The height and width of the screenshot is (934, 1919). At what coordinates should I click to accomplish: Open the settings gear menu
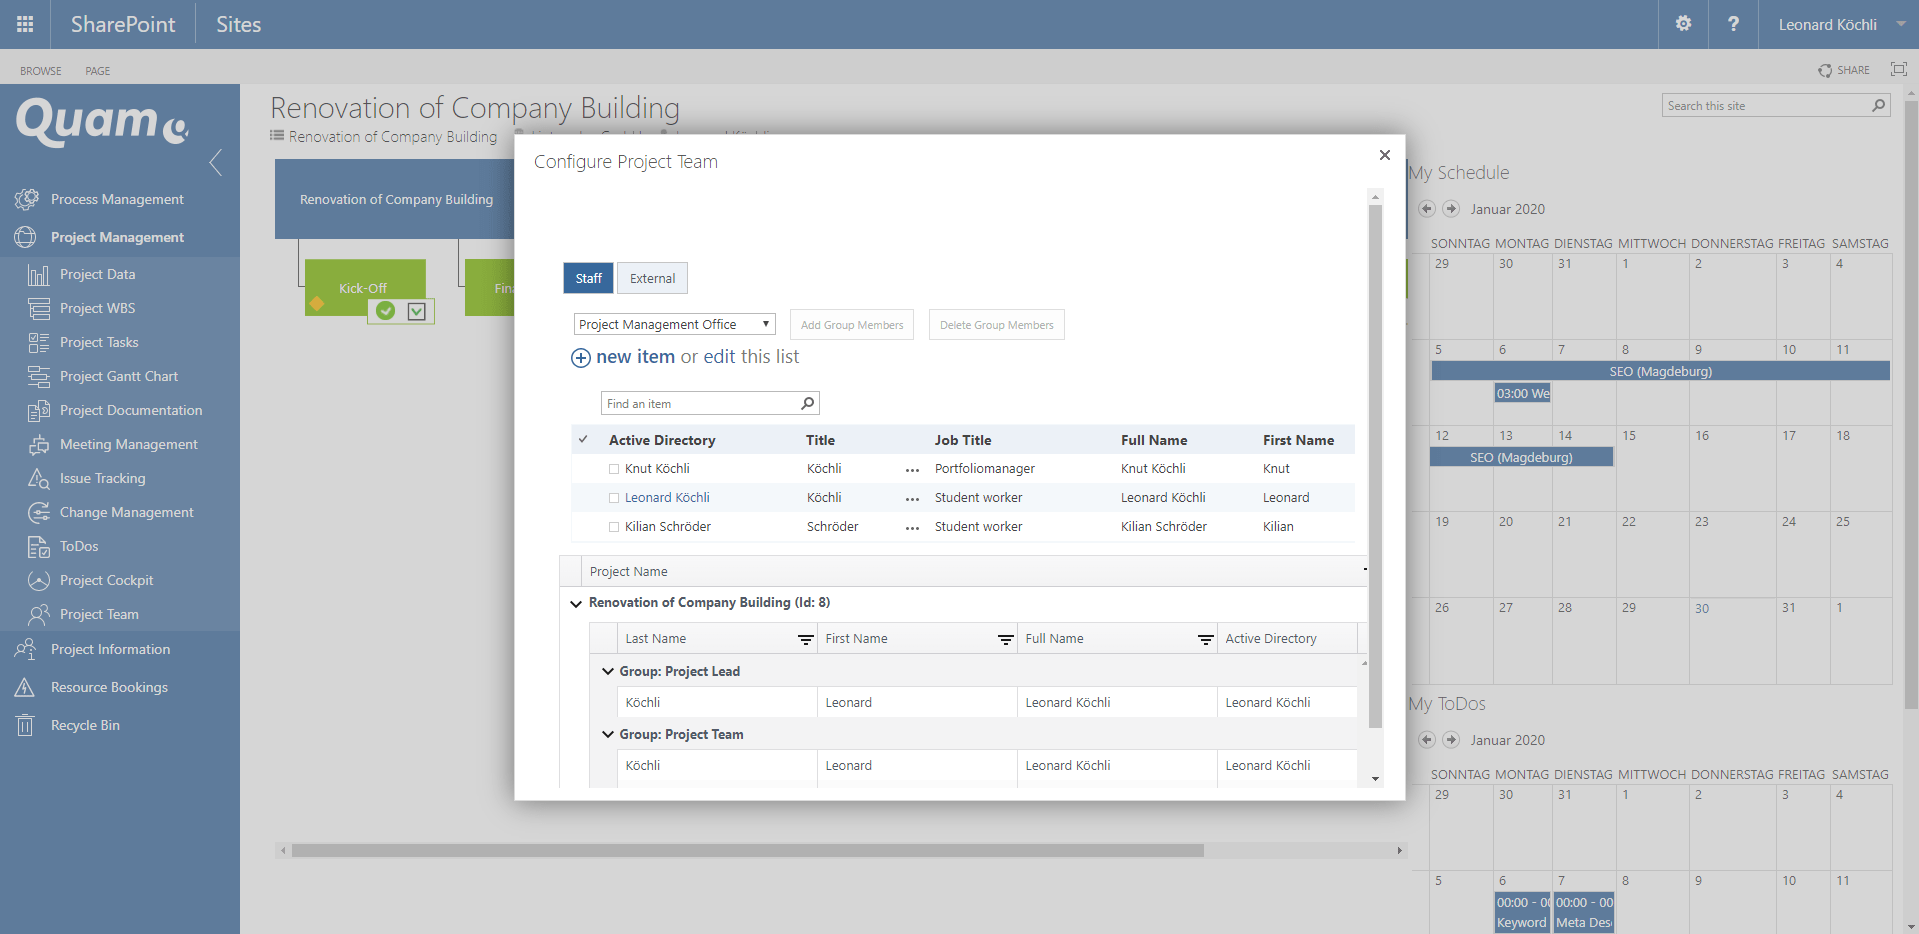[x=1683, y=24]
